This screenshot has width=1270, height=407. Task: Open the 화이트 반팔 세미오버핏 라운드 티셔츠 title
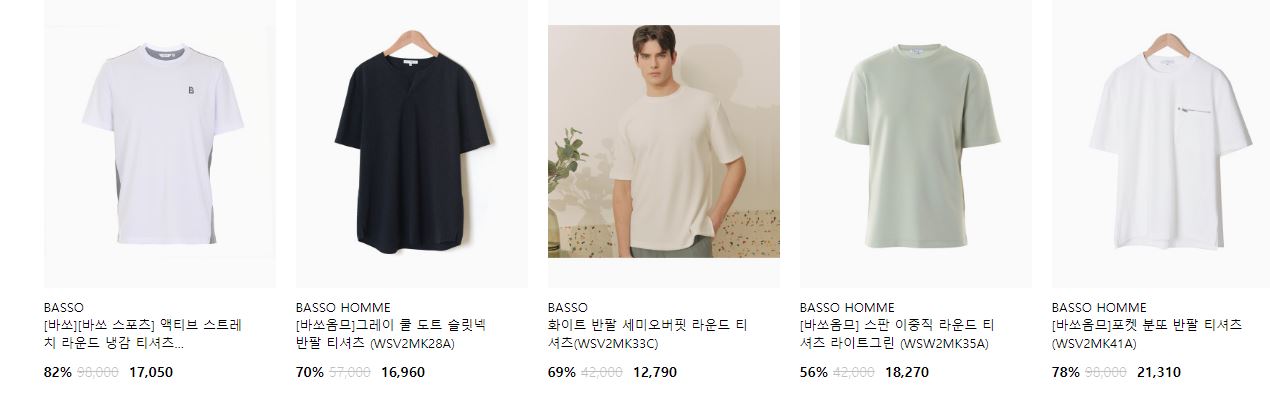pyautogui.click(x=648, y=334)
